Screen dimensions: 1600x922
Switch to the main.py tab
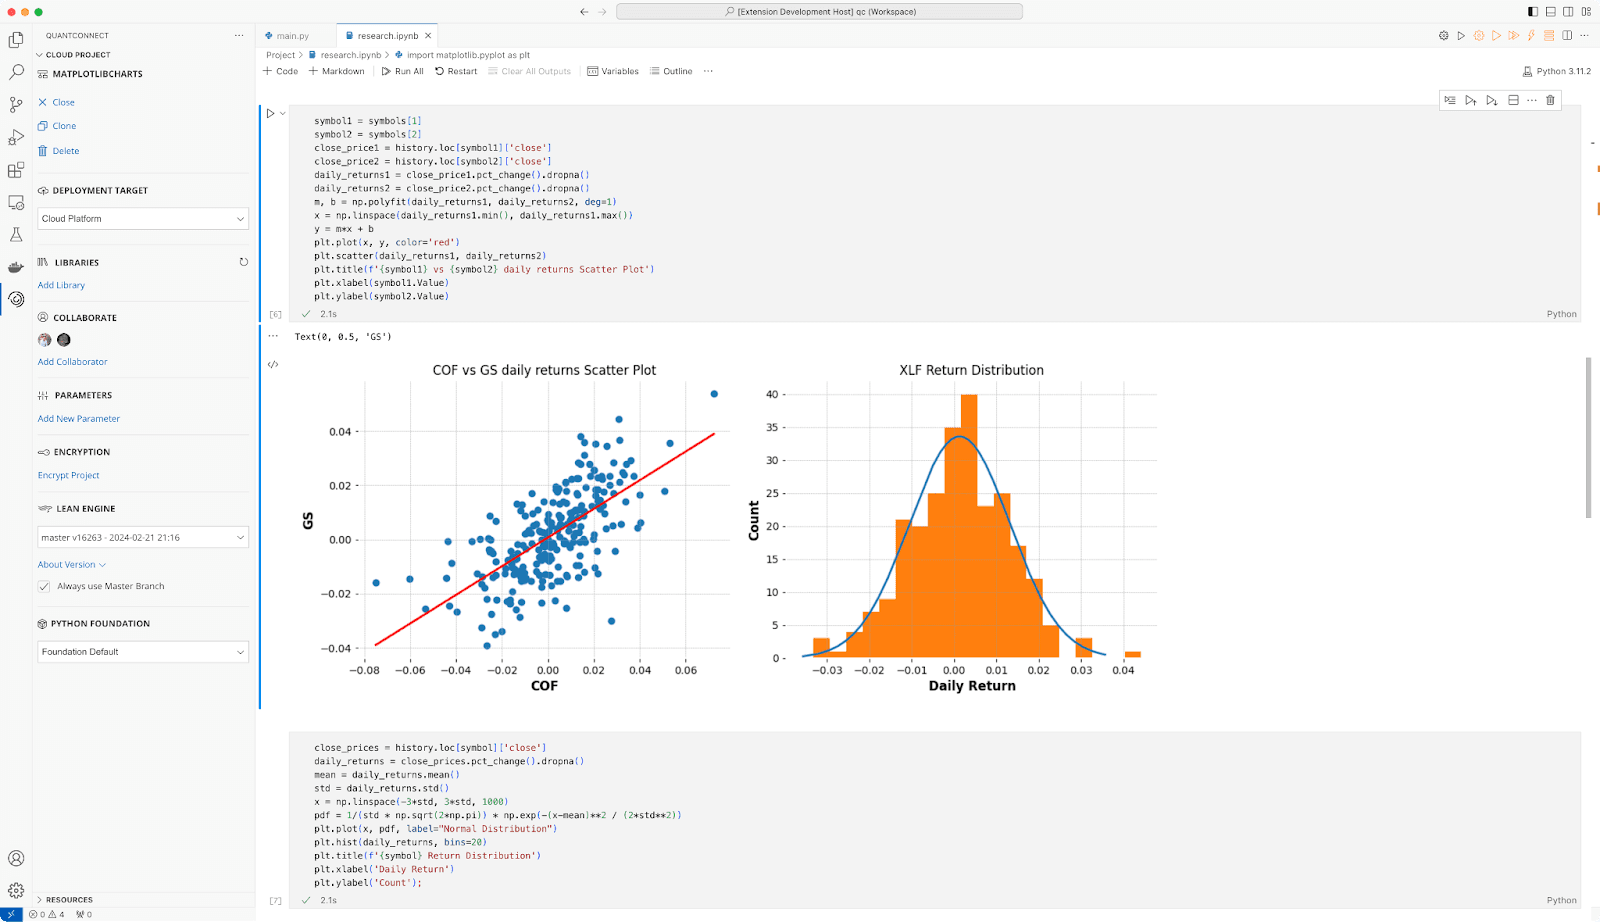coord(292,36)
